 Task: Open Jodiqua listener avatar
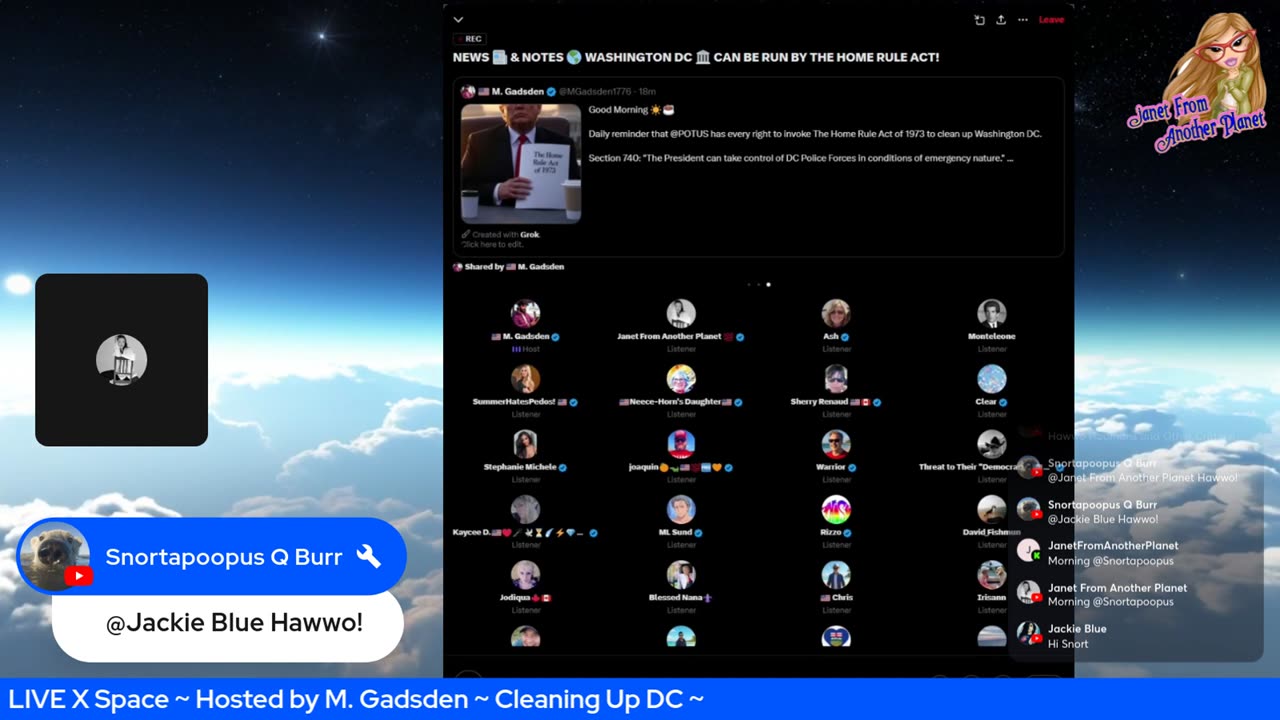[525, 575]
